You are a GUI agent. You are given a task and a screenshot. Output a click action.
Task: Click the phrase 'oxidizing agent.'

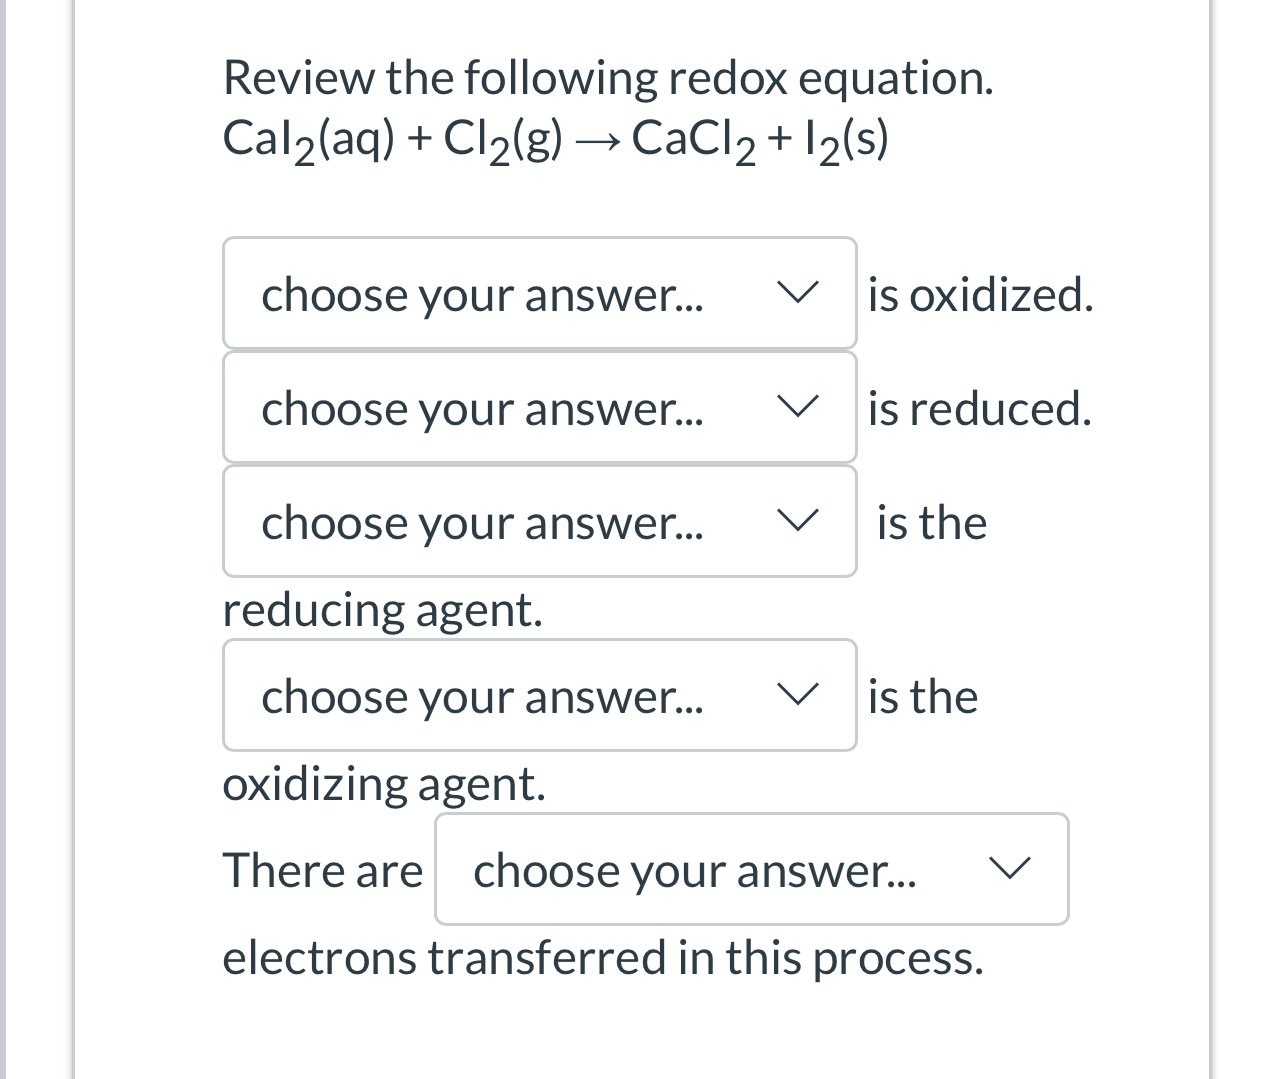pyautogui.click(x=384, y=784)
